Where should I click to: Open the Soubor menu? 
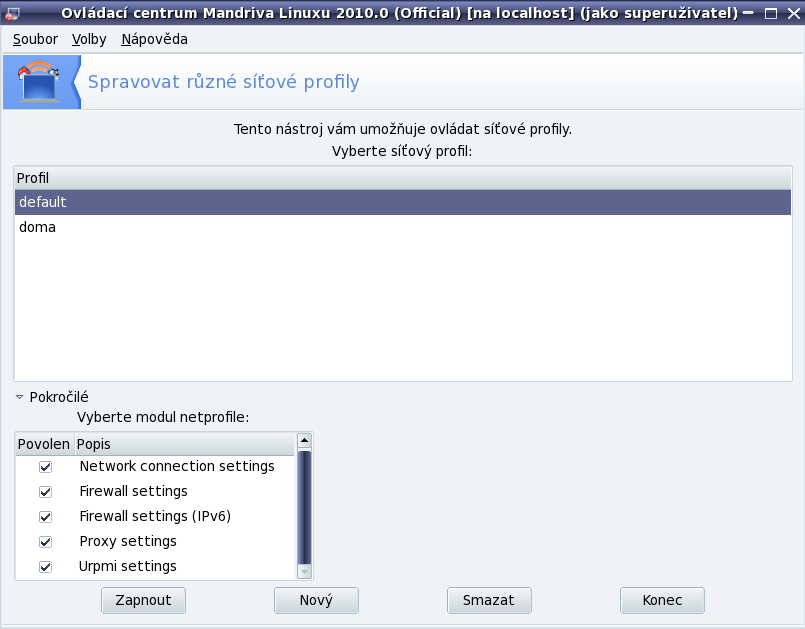pos(35,40)
